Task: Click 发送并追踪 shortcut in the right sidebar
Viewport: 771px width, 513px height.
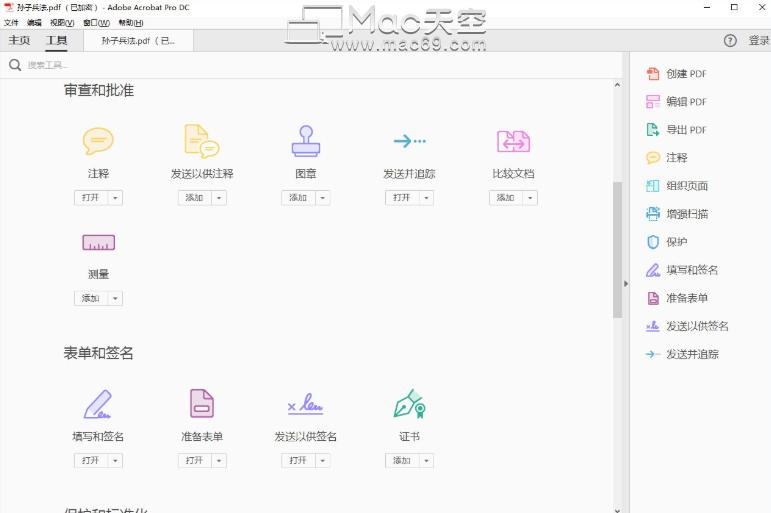Action: pos(682,354)
